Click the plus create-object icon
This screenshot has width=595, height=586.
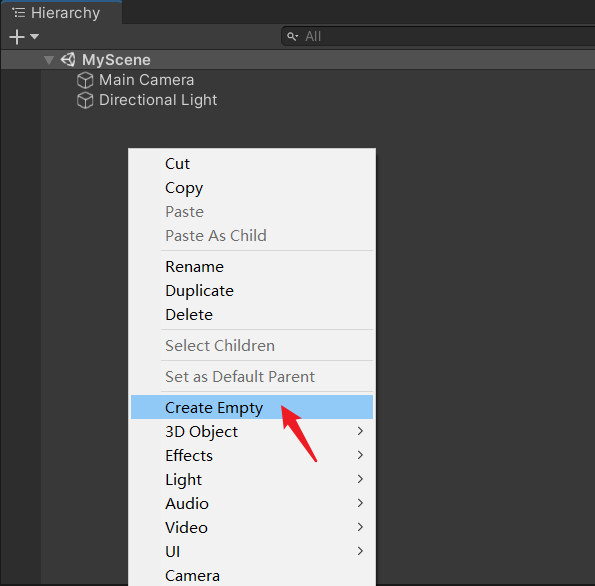coord(17,37)
